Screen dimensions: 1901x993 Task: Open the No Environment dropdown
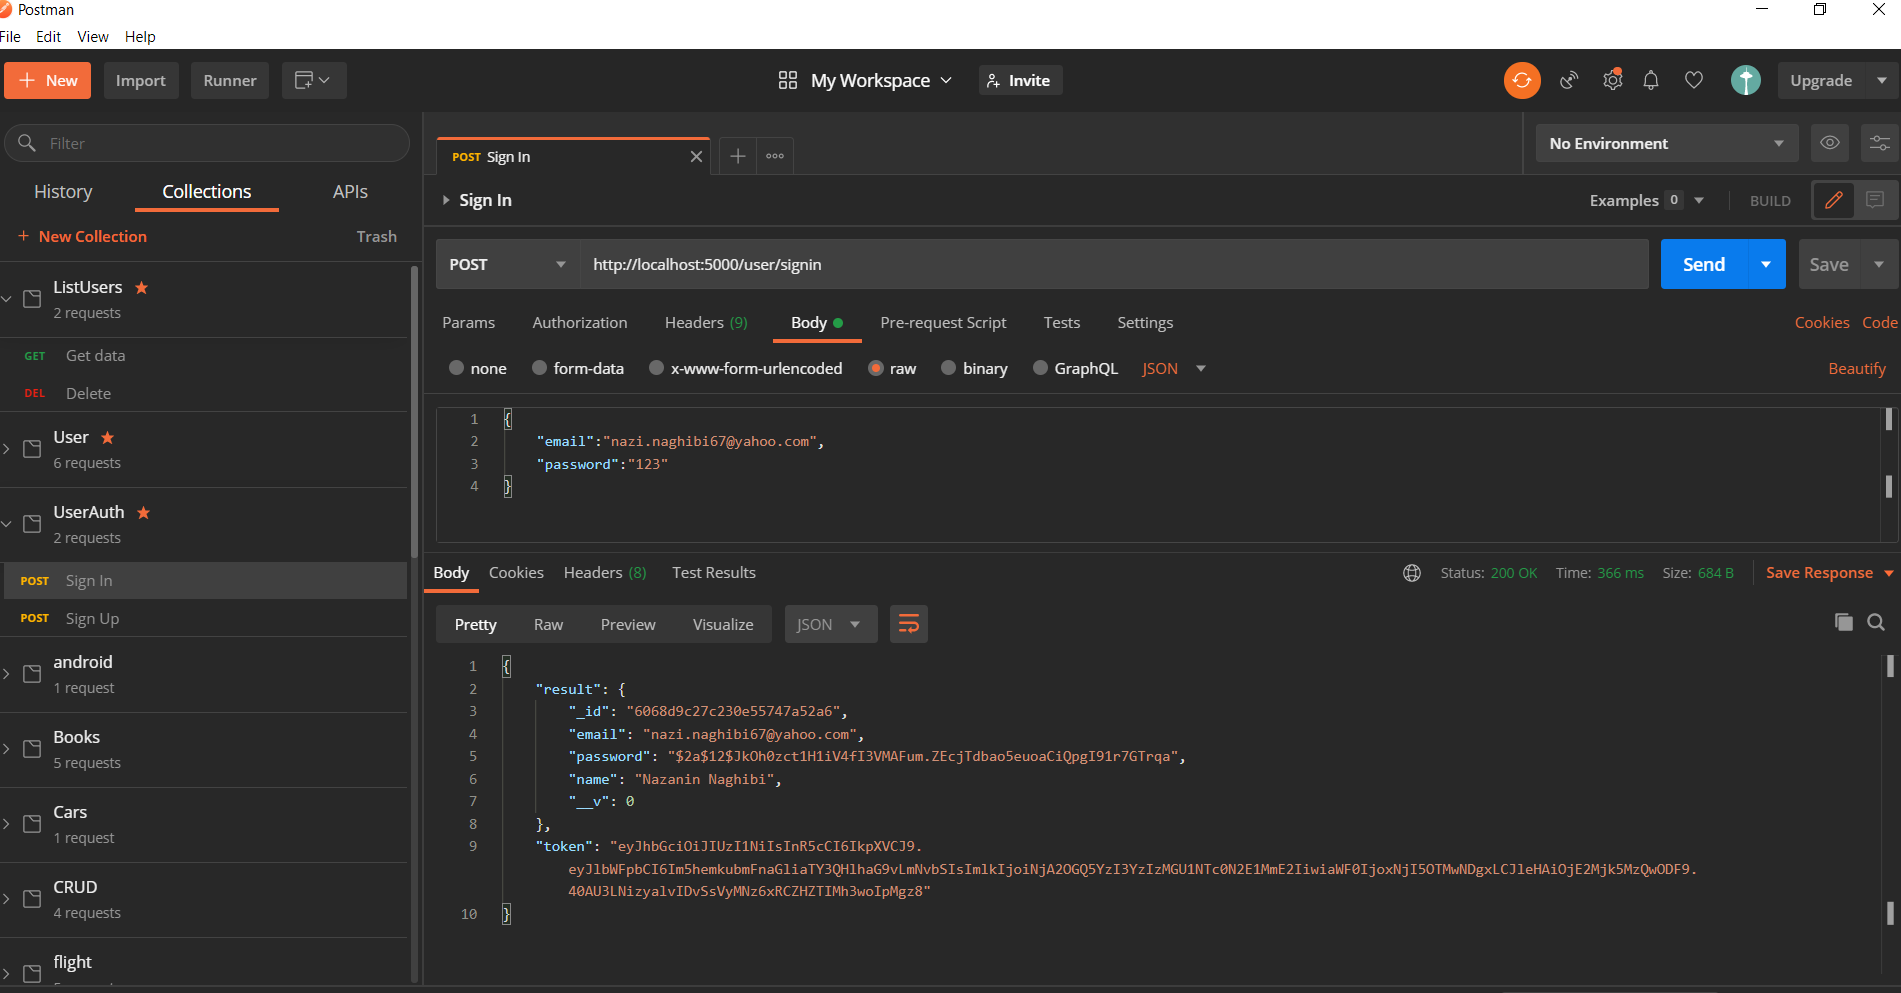click(1665, 143)
